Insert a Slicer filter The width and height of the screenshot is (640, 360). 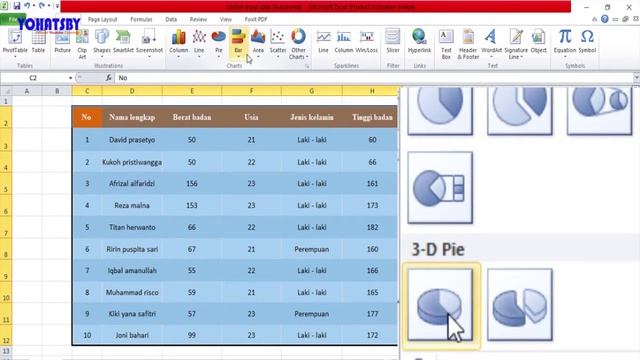[x=393, y=42]
